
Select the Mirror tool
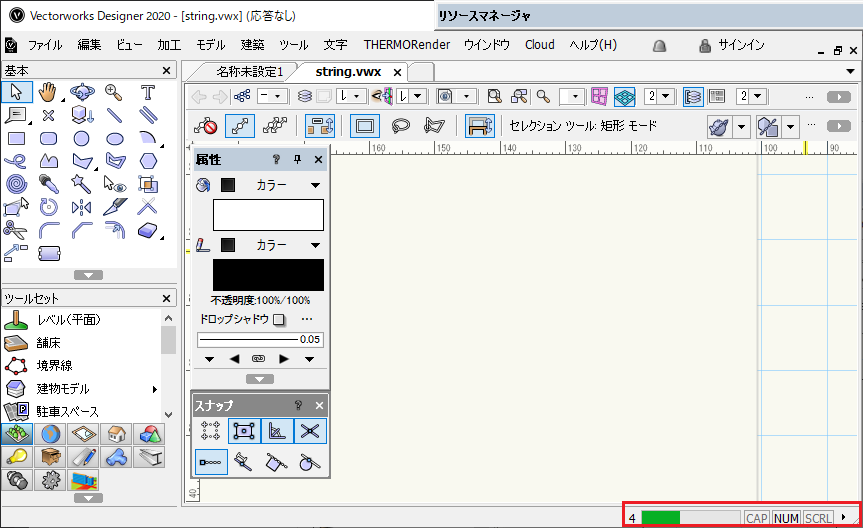tap(81, 207)
